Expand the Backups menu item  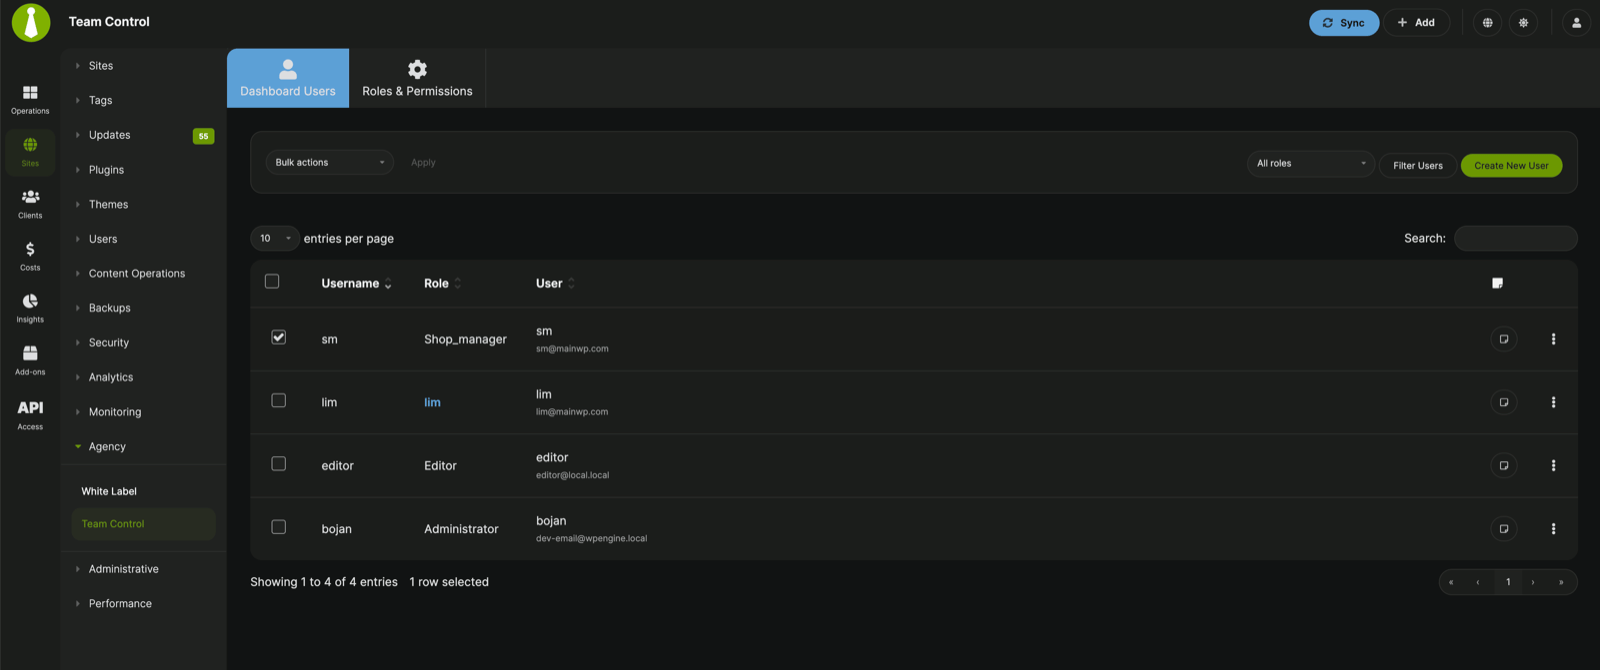pos(143,308)
